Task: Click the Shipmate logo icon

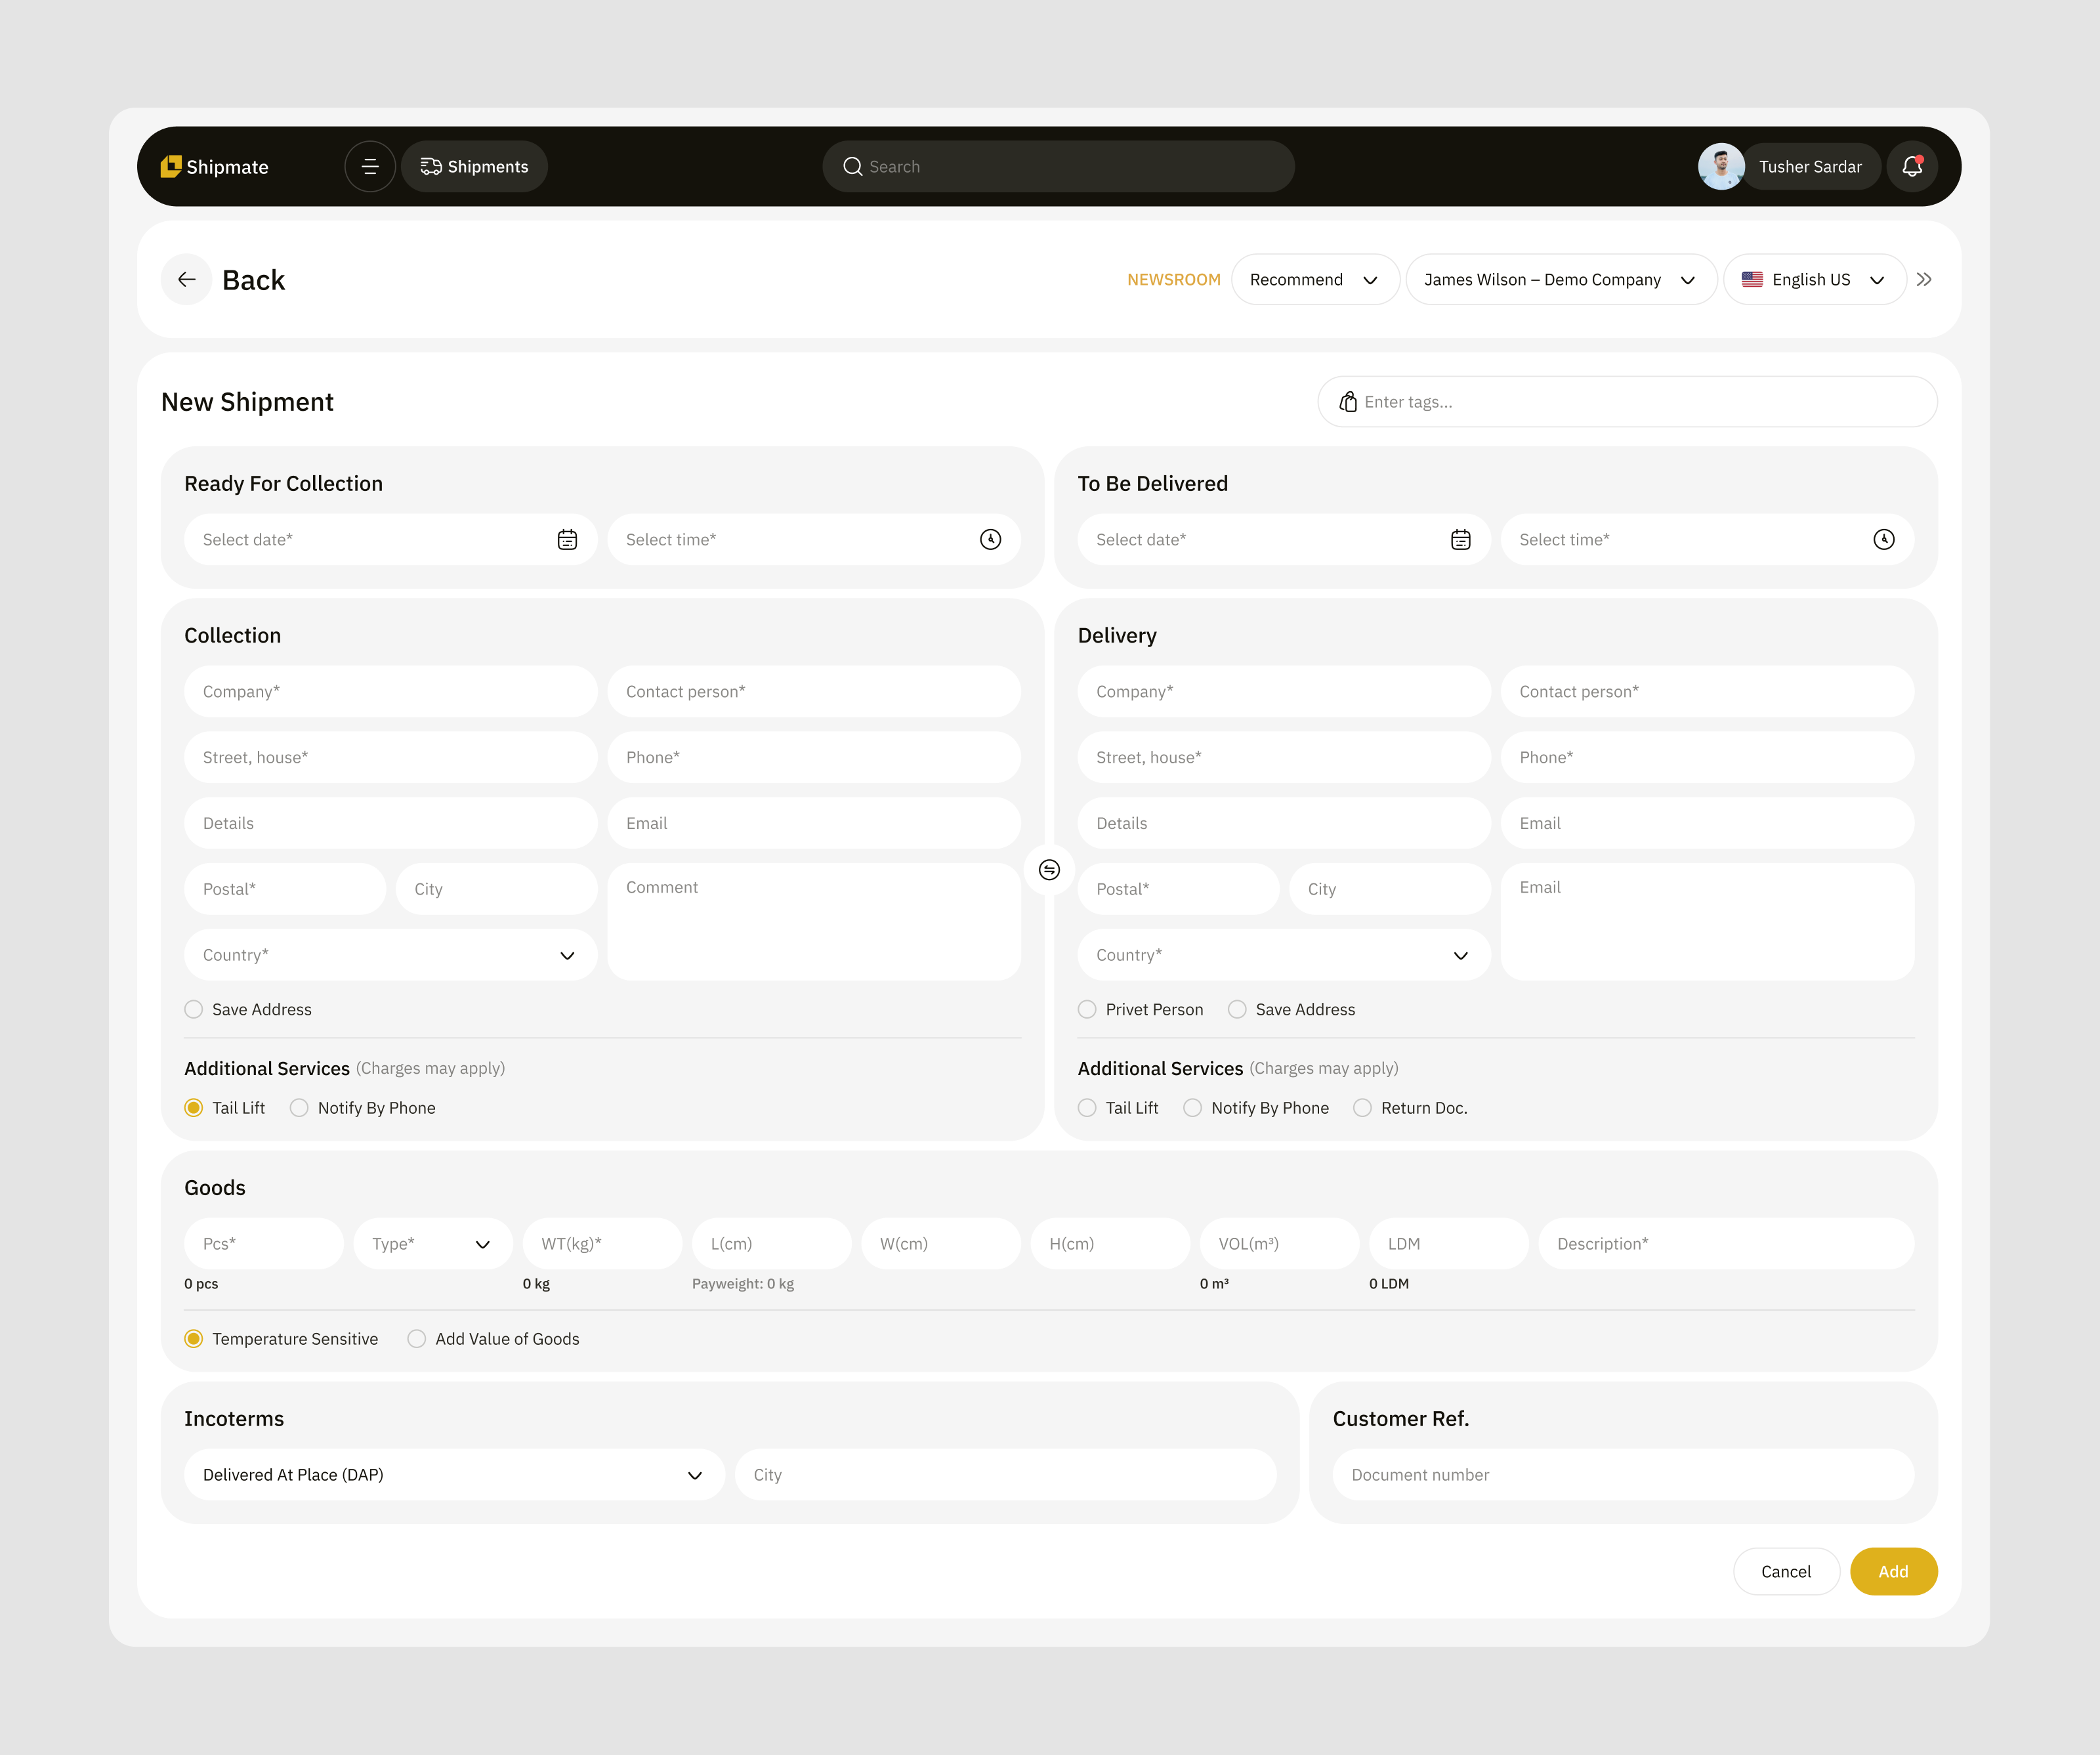Action: click(172, 166)
